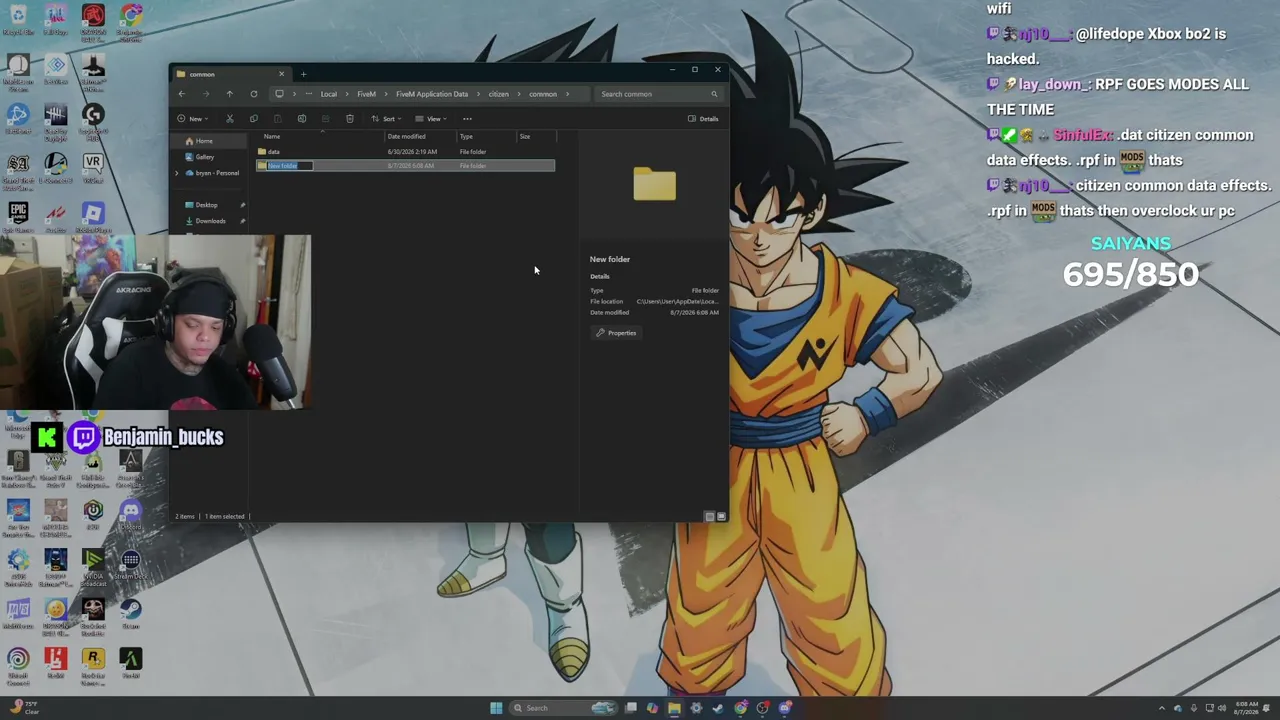Viewport: 1280px width, 720px height.
Task: Open the PC icon in the address bar
Action: [x=279, y=94]
